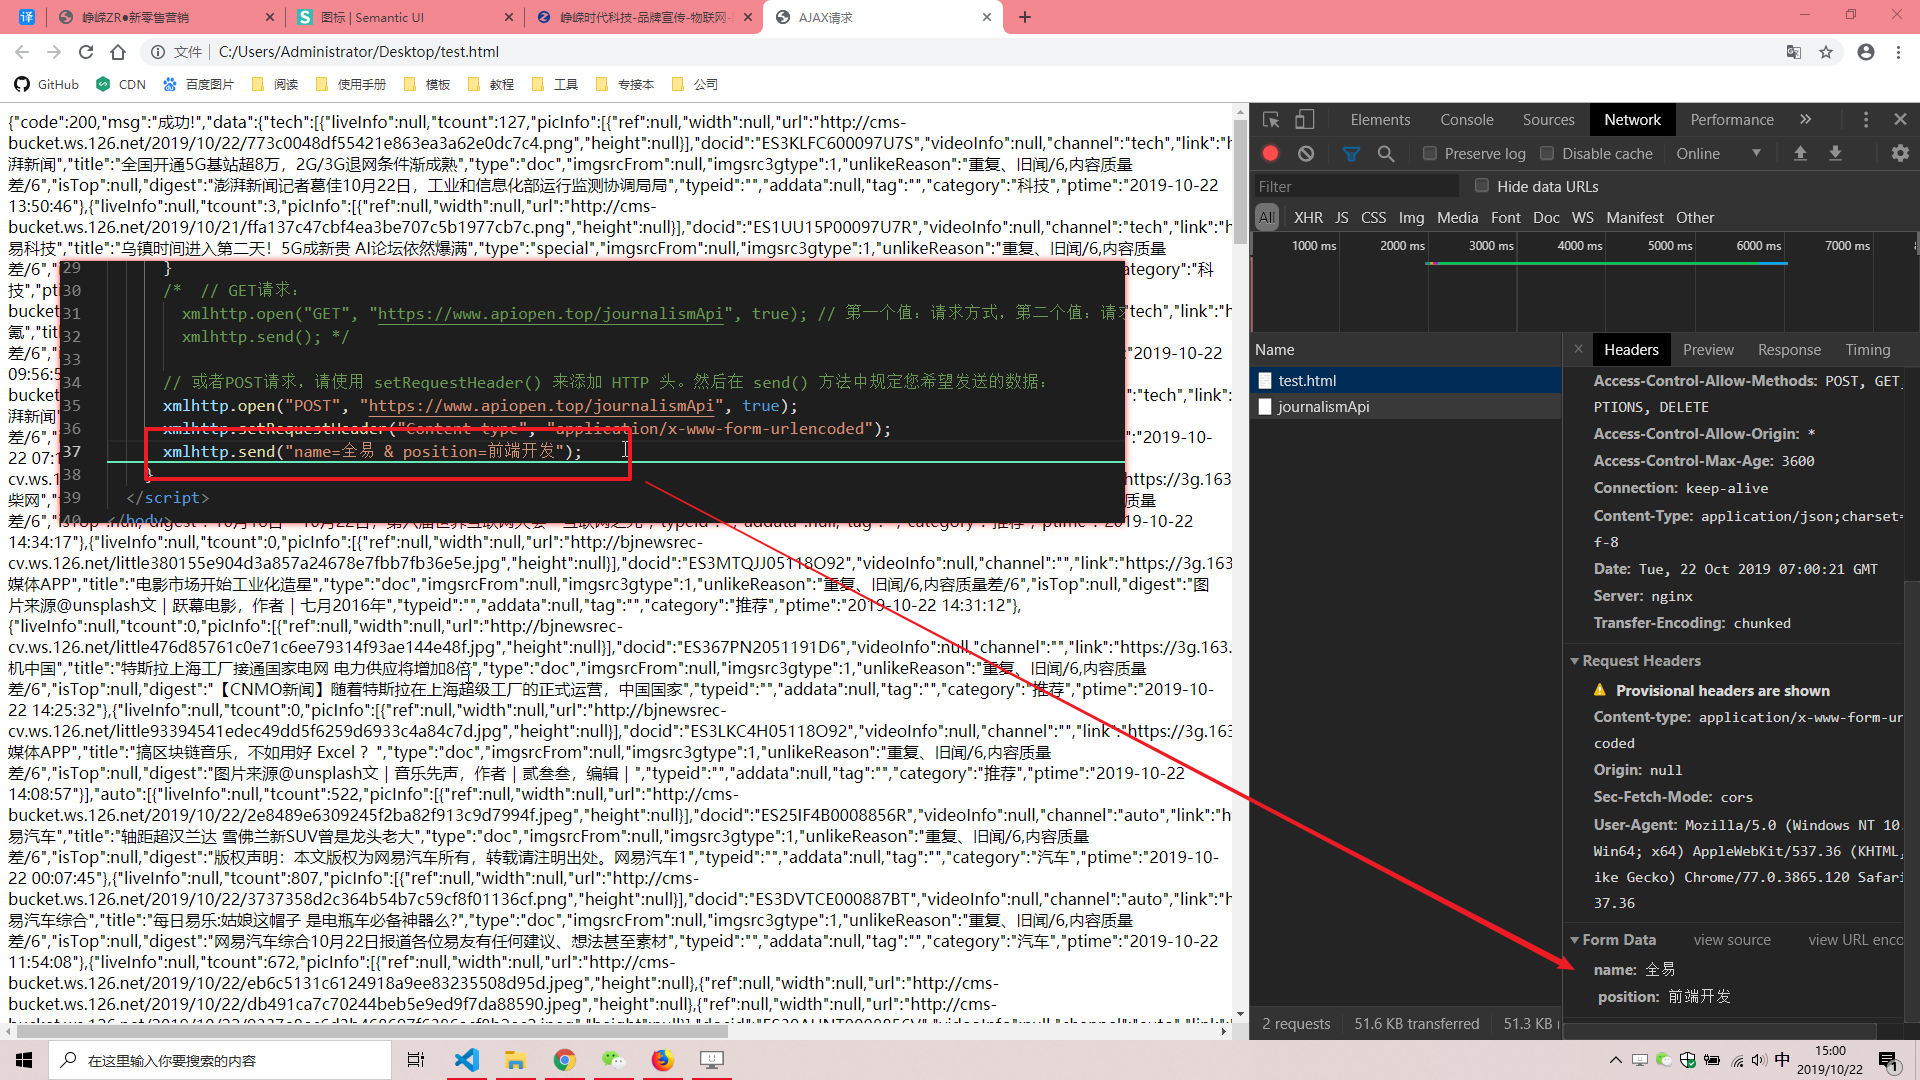The image size is (1920, 1080).
Task: Import HAR file upload icon
Action: (1800, 153)
